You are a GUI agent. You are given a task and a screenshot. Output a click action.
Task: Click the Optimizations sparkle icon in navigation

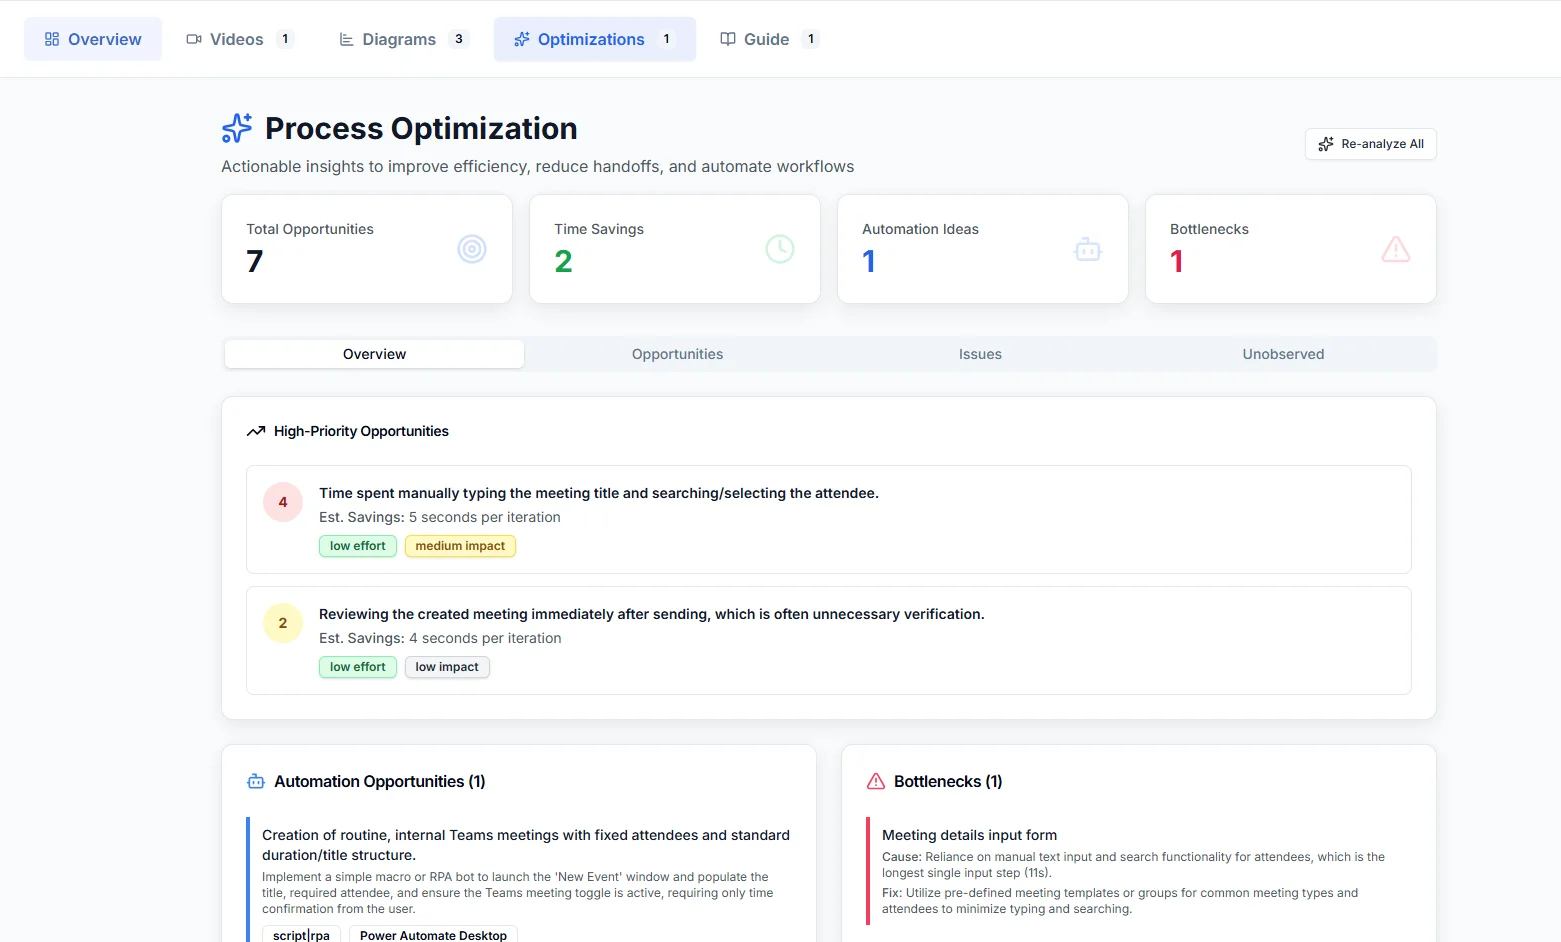click(521, 39)
